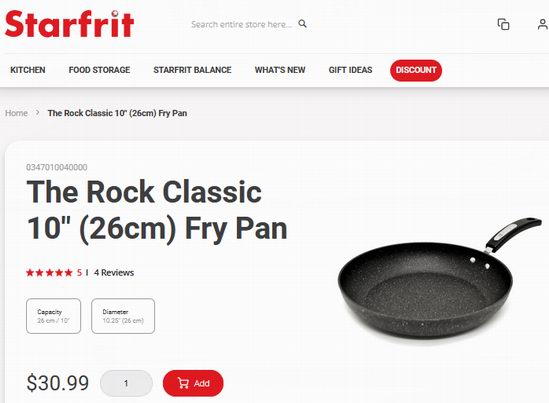Viewport: 549px width, 403px height.
Task: Click the red Discount button
Action: coord(416,70)
